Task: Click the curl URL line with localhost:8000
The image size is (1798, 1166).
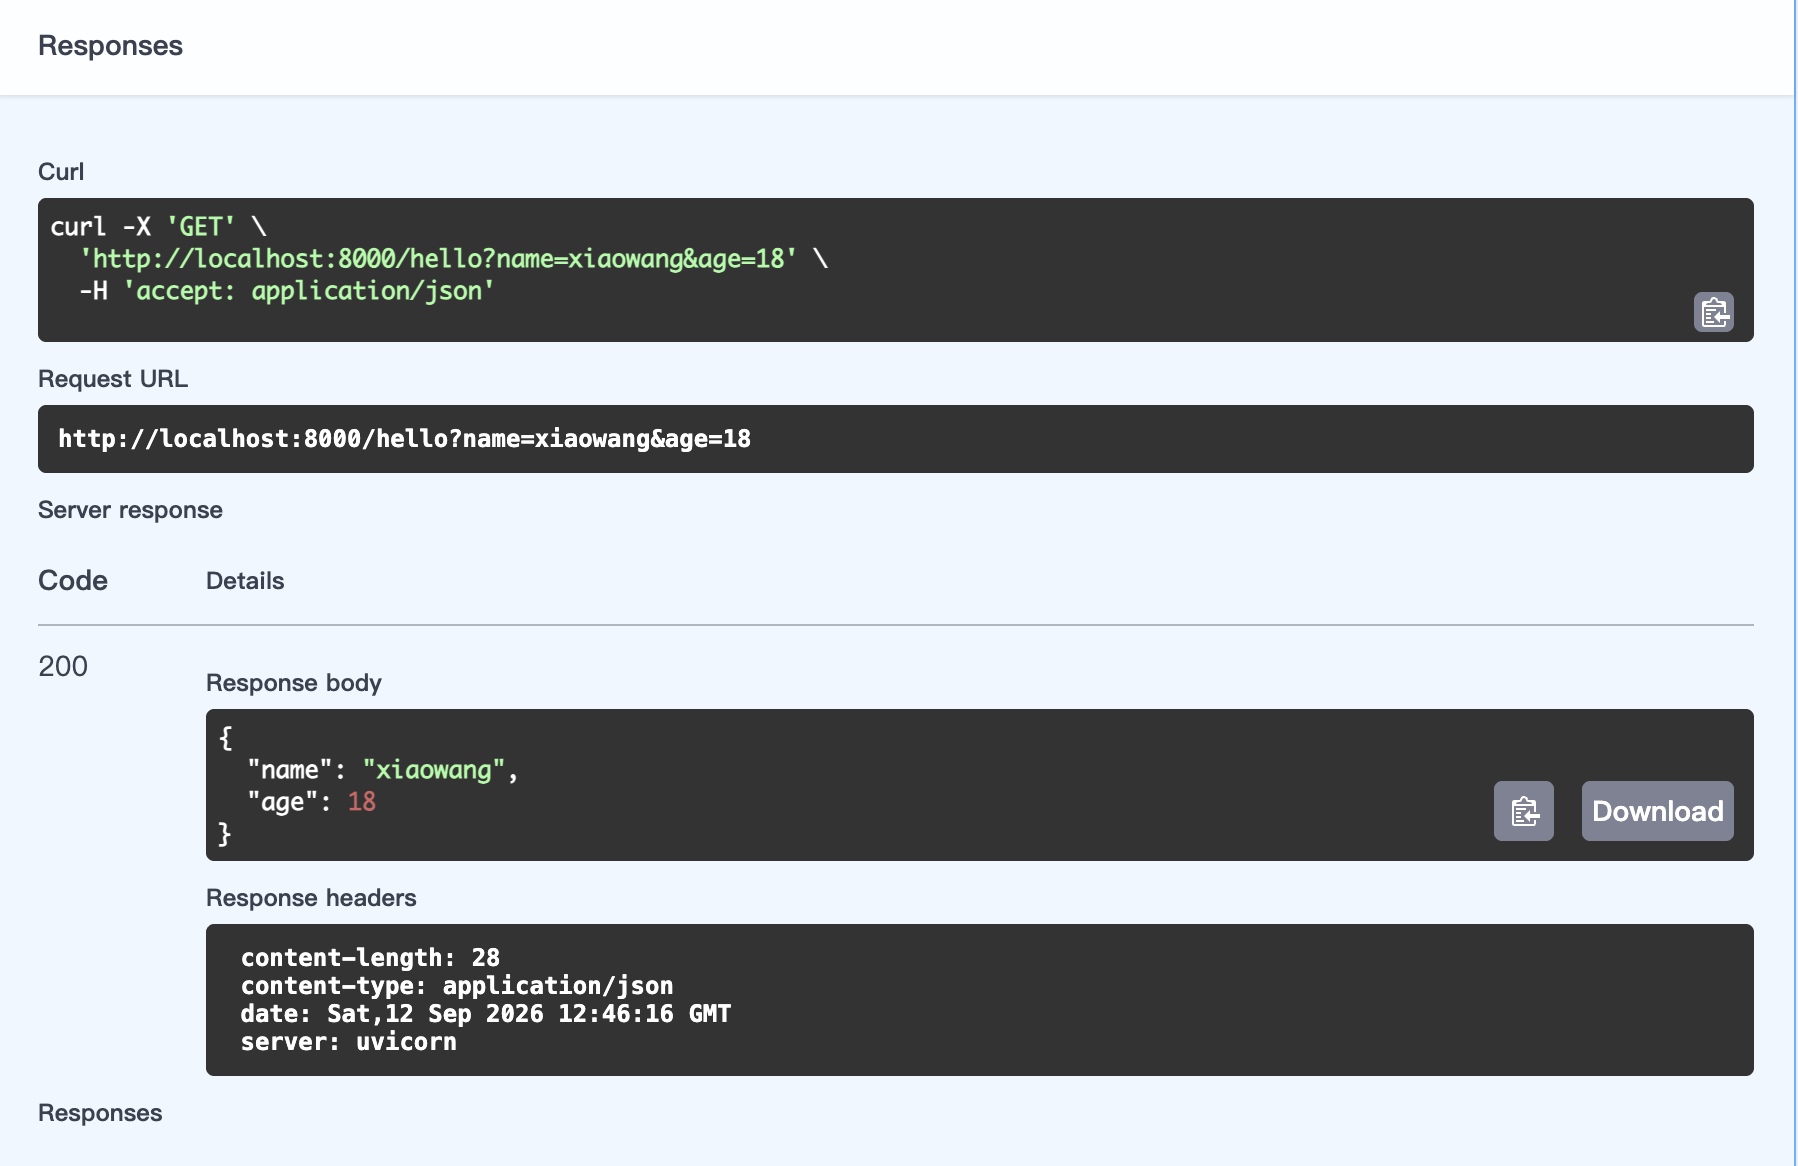Action: click(x=439, y=259)
